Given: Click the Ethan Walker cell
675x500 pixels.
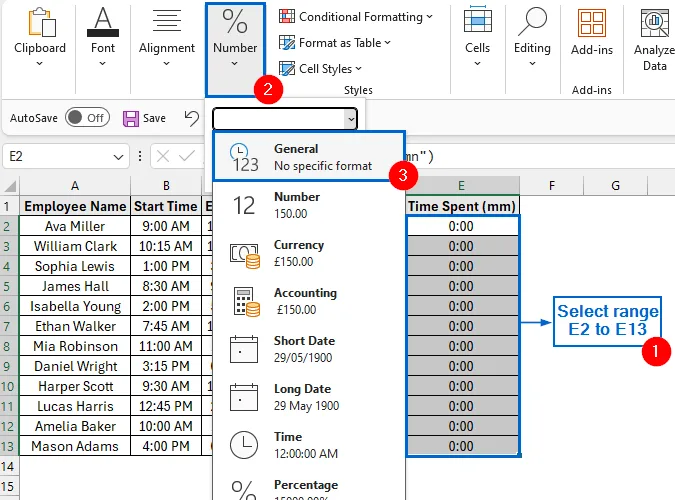Looking at the screenshot, I should 75,326.
